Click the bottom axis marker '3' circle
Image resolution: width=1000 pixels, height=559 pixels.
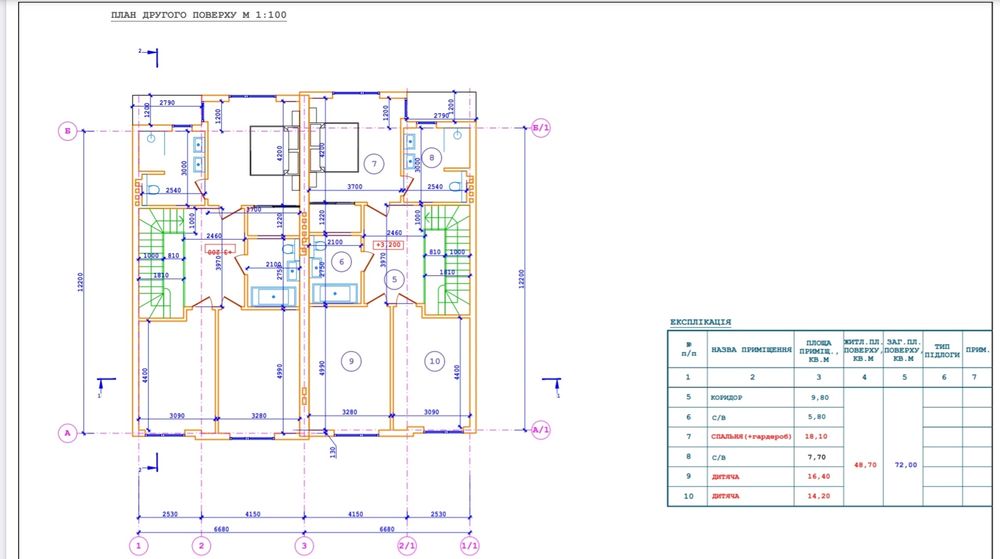pos(304,546)
